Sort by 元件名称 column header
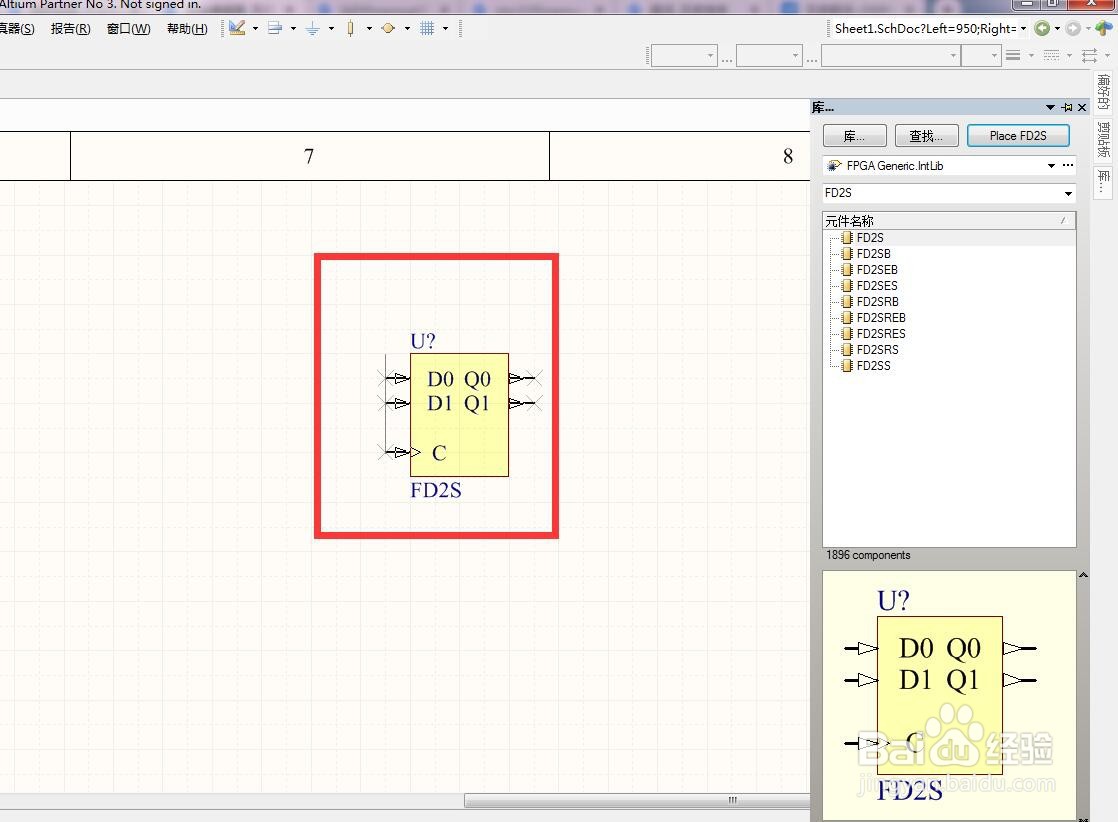The width and height of the screenshot is (1118, 822). 948,220
